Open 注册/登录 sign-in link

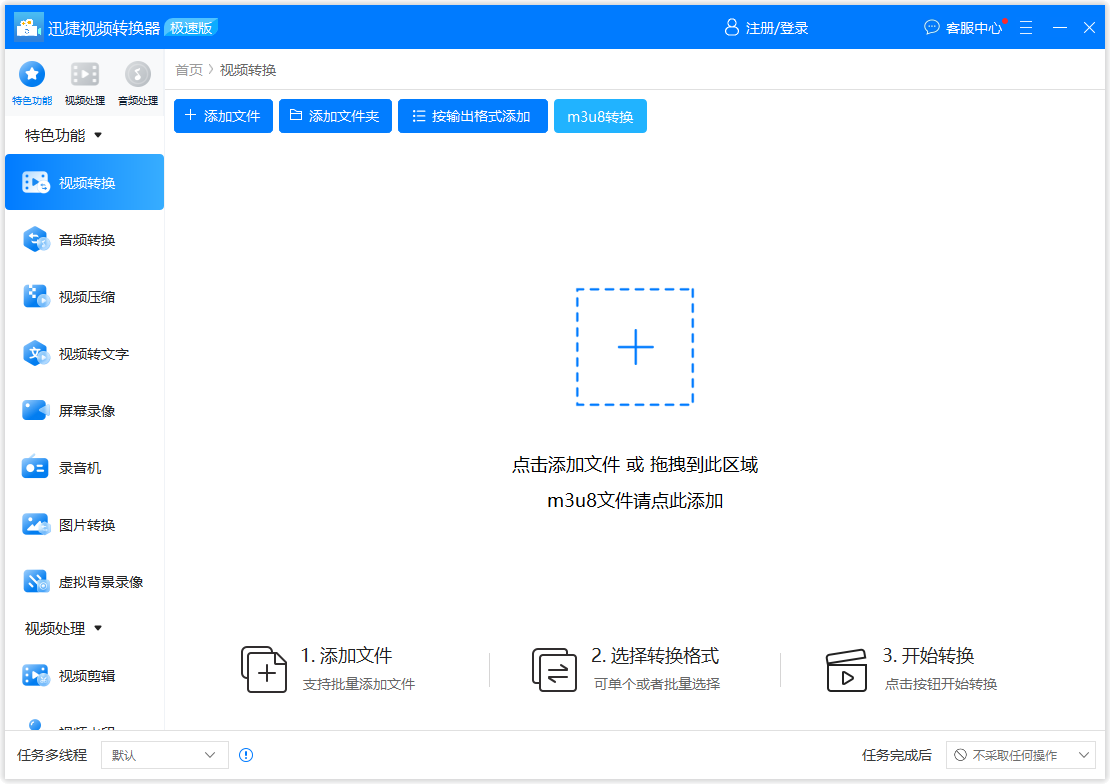pos(766,27)
